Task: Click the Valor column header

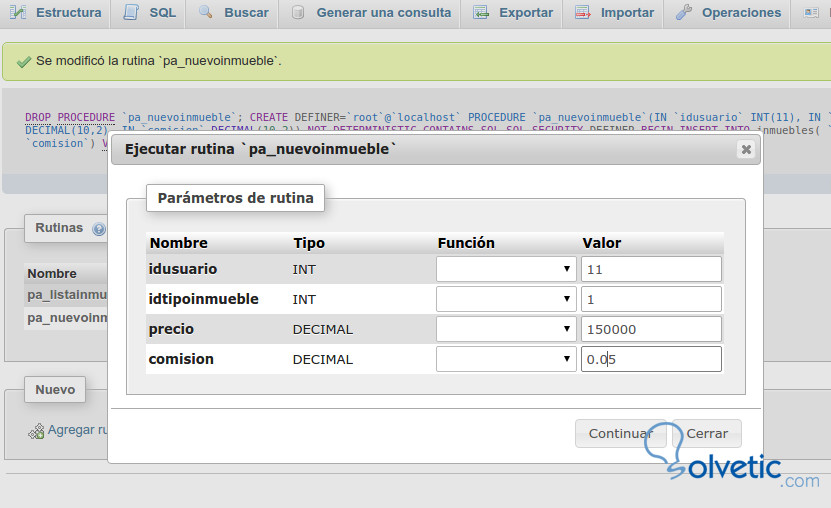Action: 602,243
